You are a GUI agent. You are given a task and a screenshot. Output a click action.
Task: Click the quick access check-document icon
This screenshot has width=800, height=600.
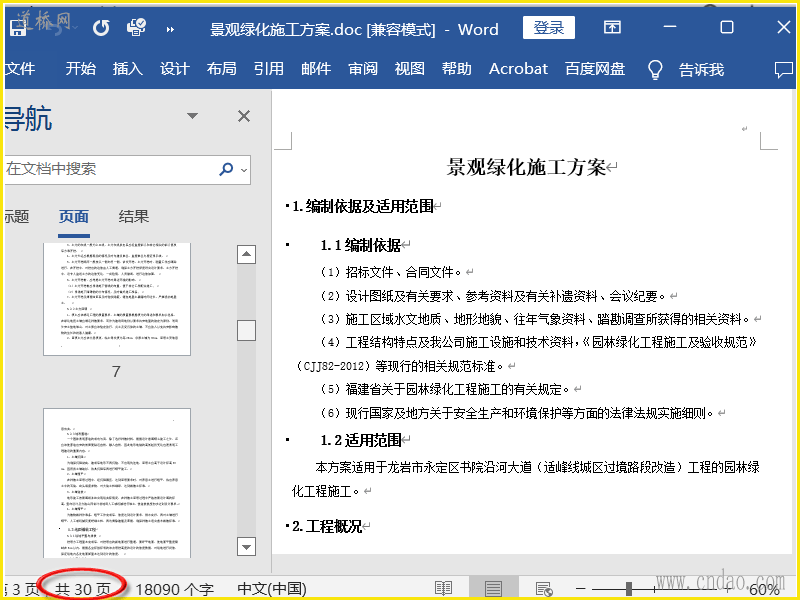pyautogui.click(x=136, y=27)
